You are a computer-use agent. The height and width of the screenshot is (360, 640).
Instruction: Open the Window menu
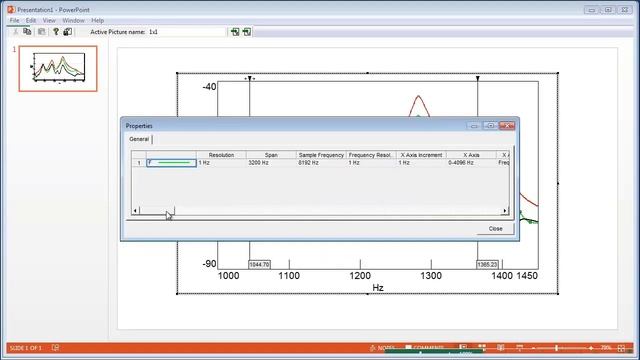click(x=73, y=20)
